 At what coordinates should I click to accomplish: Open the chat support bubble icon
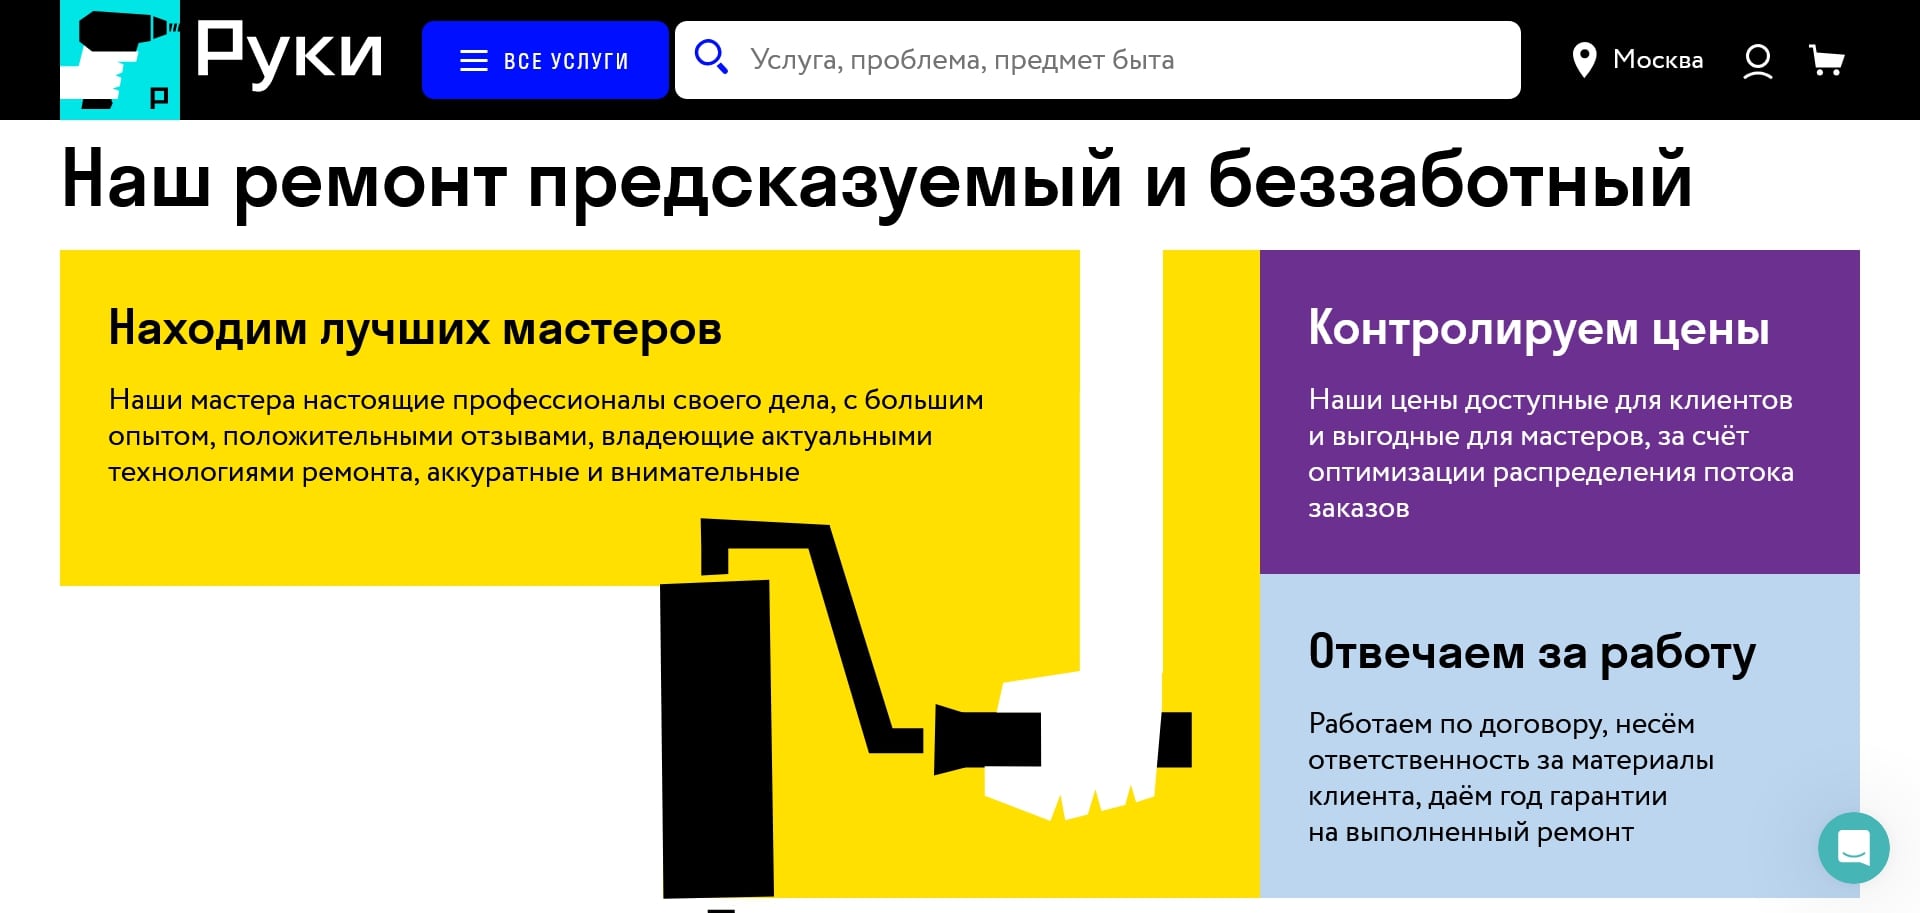[x=1854, y=848]
